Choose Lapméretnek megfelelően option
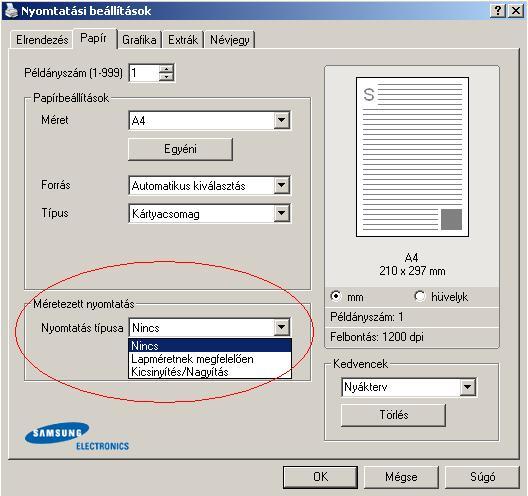The width and height of the screenshot is (528, 496). point(210,359)
